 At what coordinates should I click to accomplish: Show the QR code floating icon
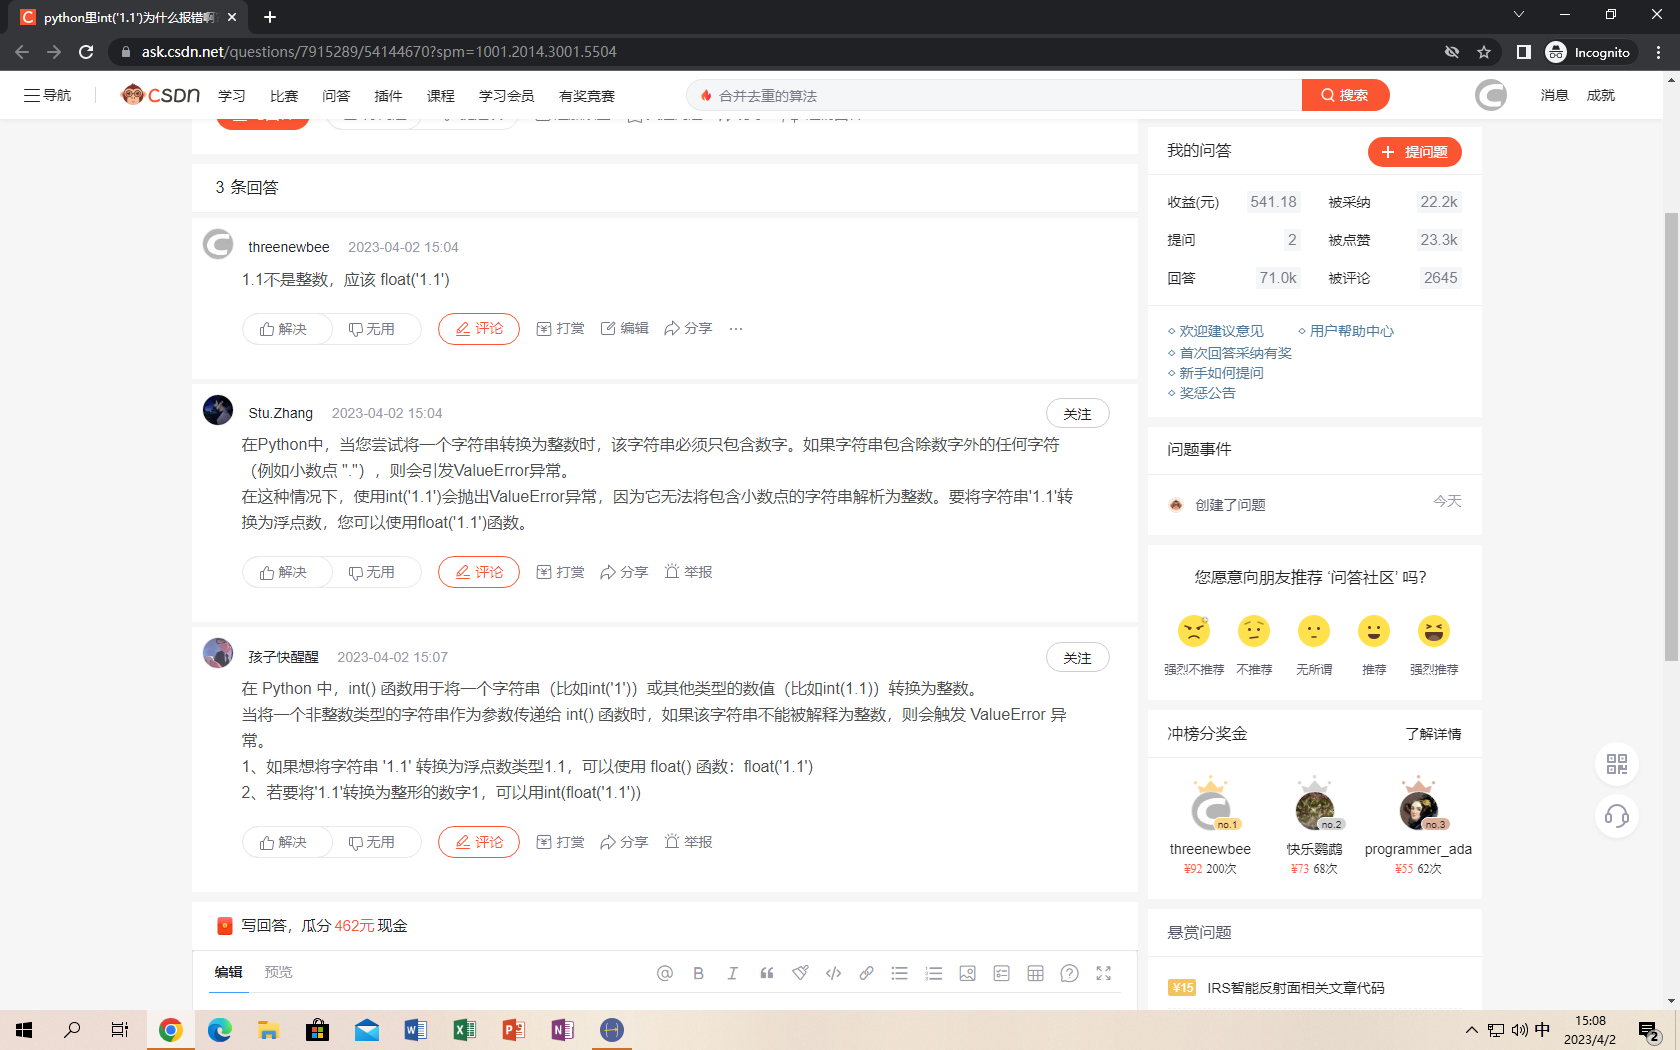[1616, 764]
